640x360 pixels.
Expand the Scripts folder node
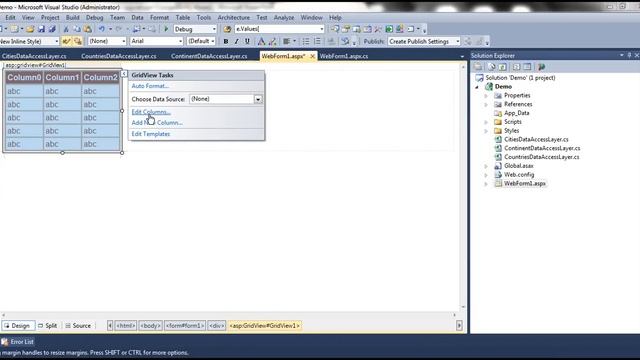(486, 122)
